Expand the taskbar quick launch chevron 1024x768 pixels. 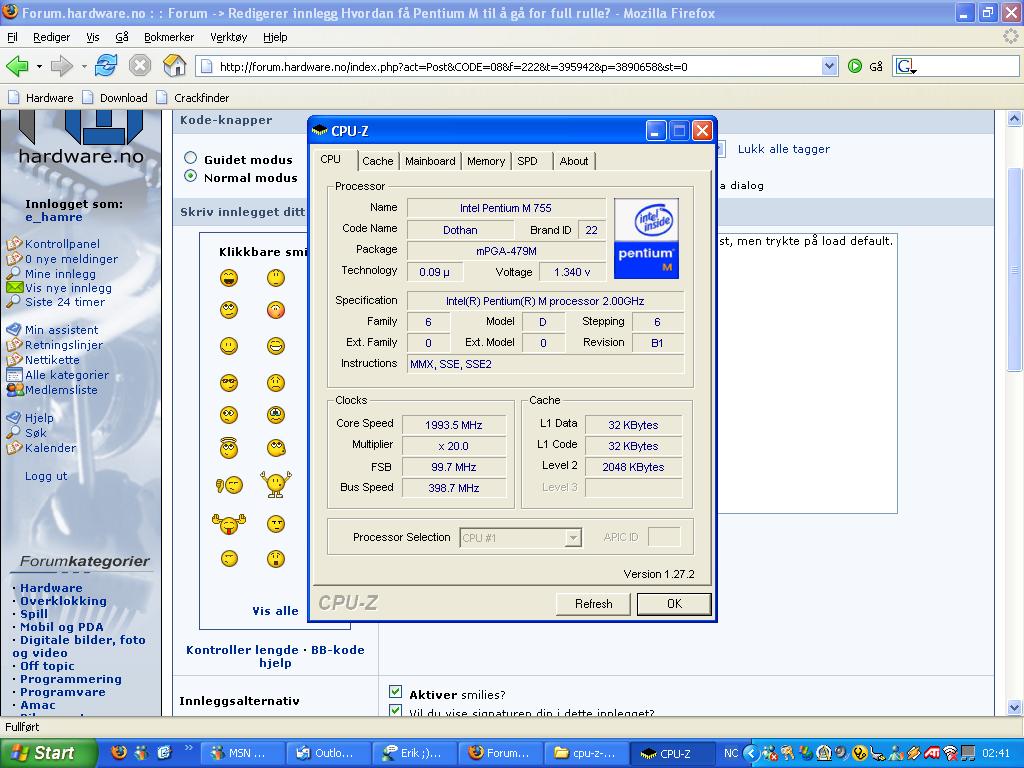pyautogui.click(x=189, y=748)
